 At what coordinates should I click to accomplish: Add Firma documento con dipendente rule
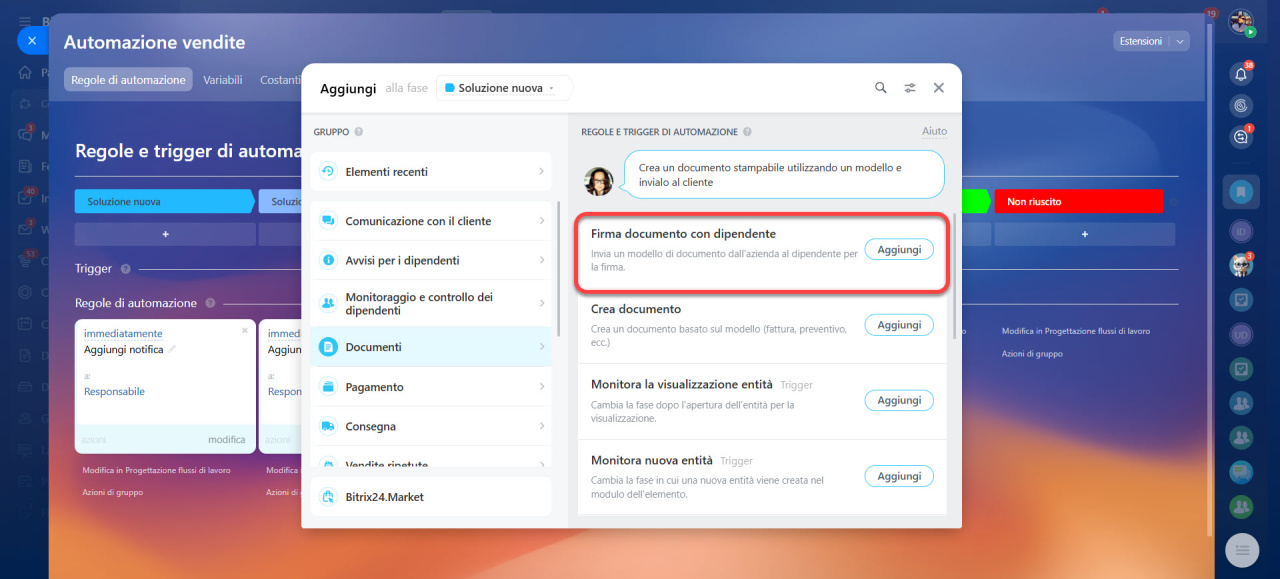(x=899, y=250)
